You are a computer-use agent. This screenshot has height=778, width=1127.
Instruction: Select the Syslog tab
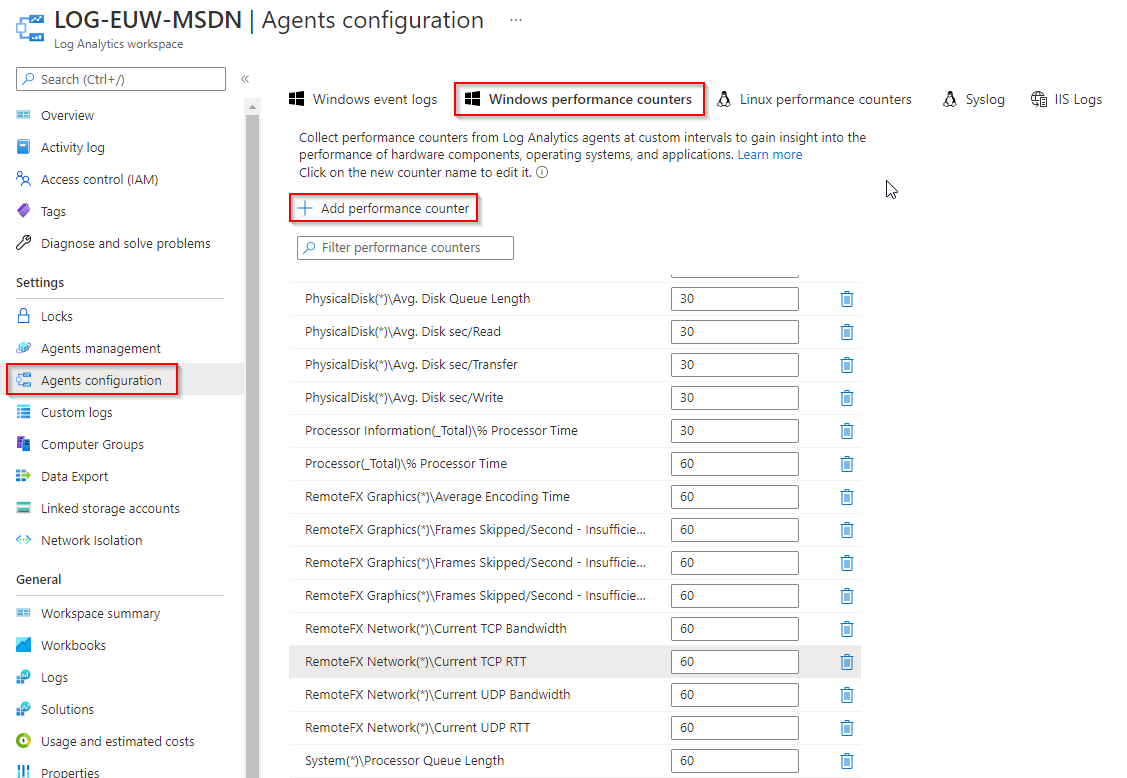[973, 99]
